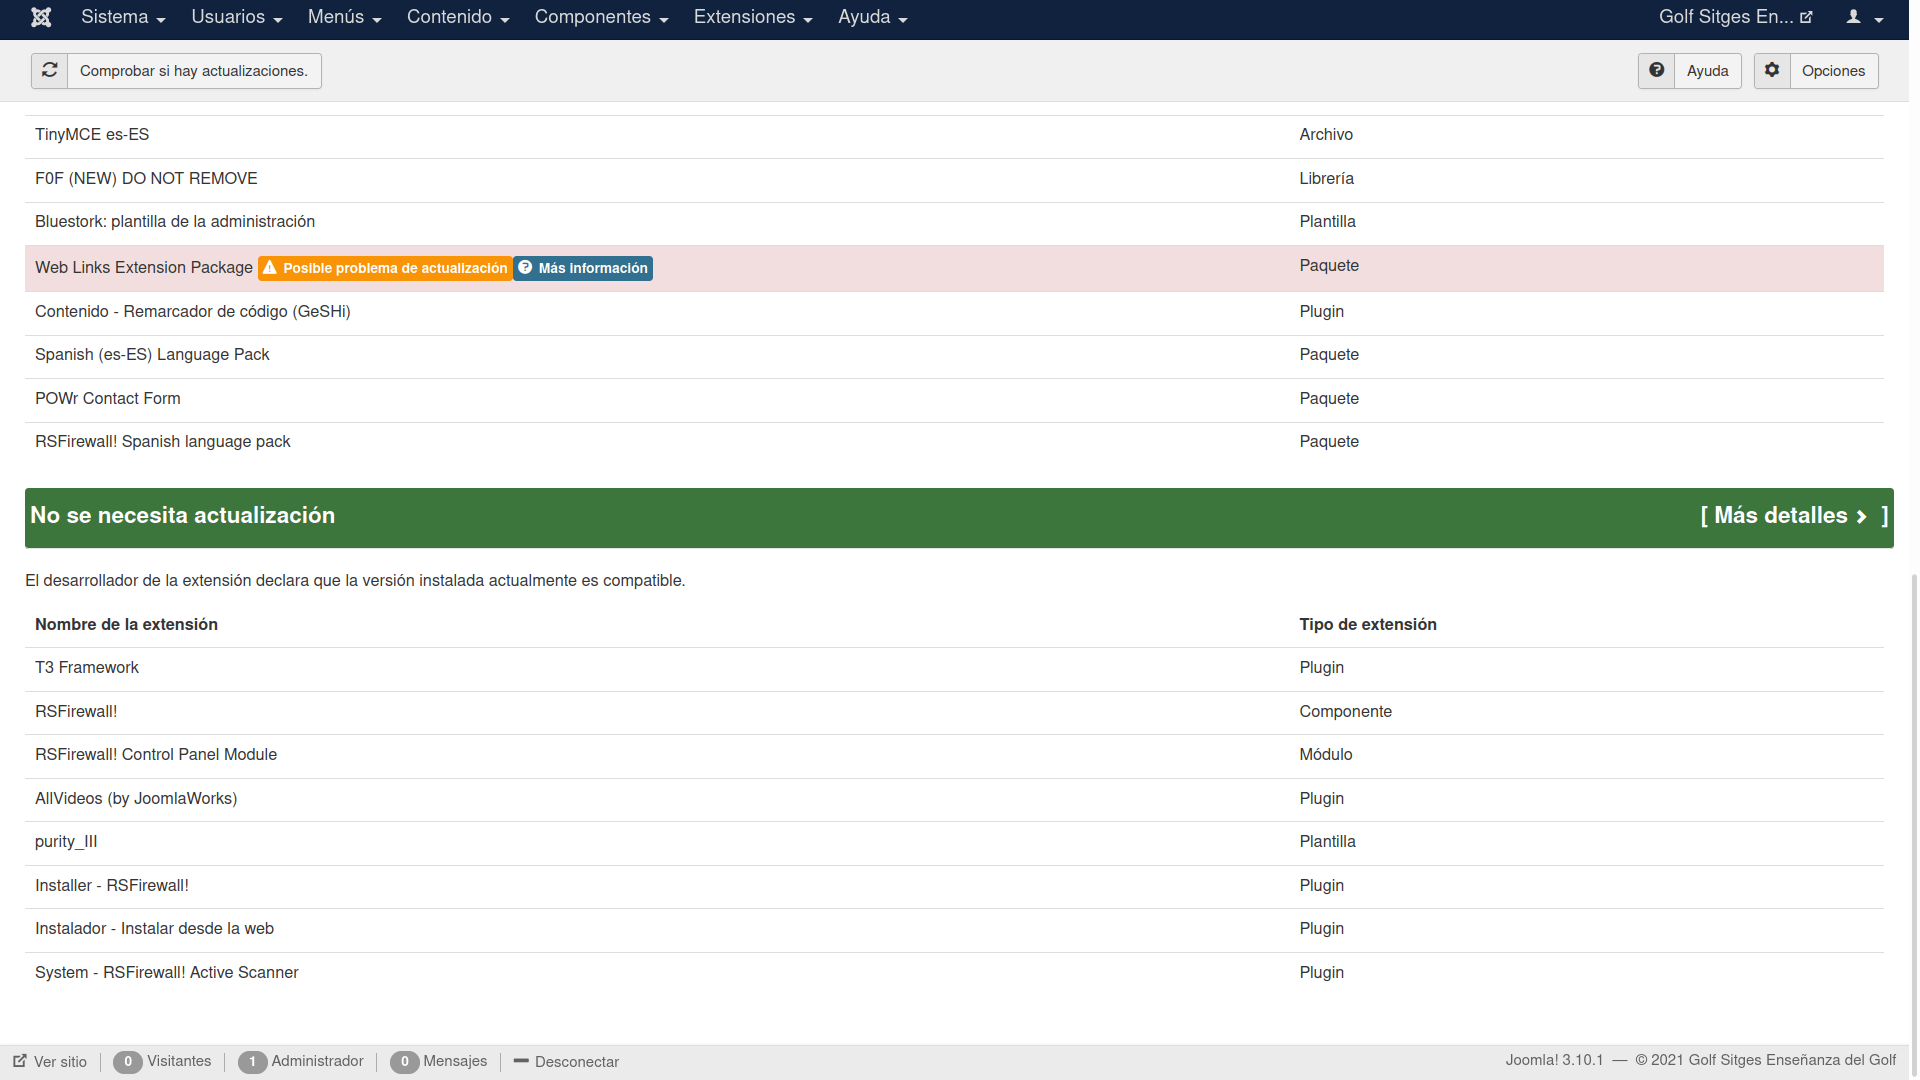The height and width of the screenshot is (1080, 1920).
Task: Click the Mensajes label
Action: (x=455, y=1061)
